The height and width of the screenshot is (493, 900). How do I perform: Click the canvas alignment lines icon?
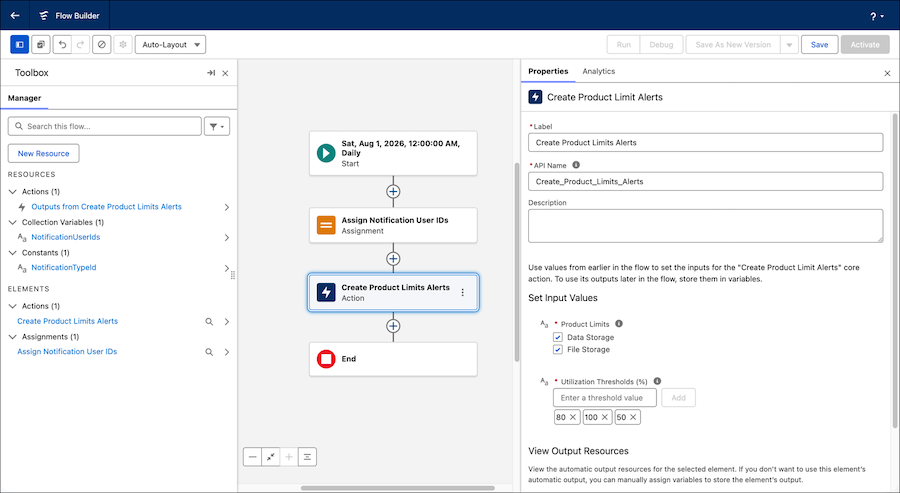click(x=307, y=457)
